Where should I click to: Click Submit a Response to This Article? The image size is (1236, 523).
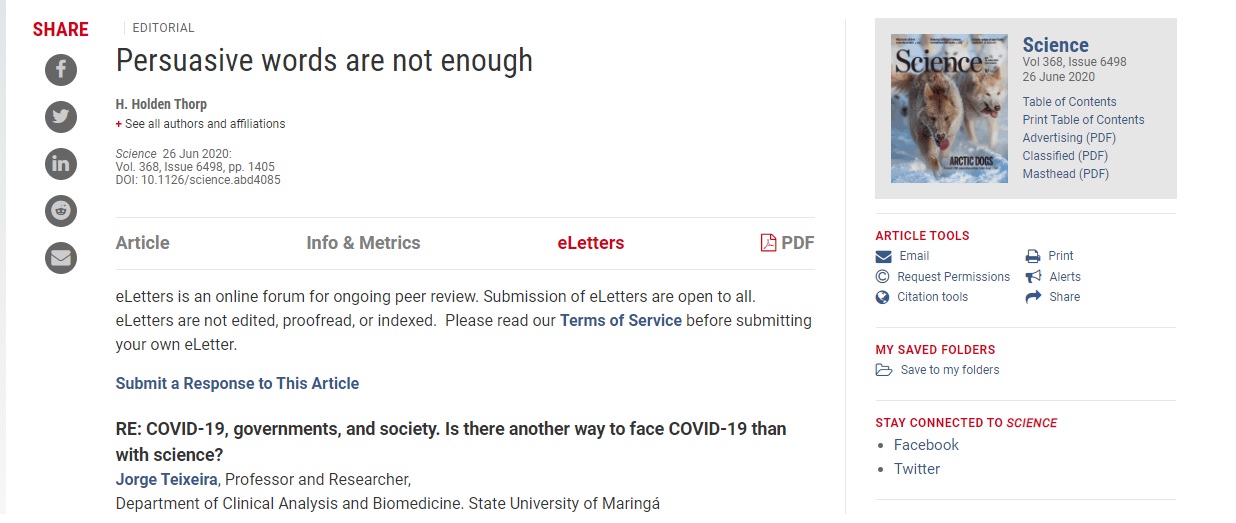[237, 383]
